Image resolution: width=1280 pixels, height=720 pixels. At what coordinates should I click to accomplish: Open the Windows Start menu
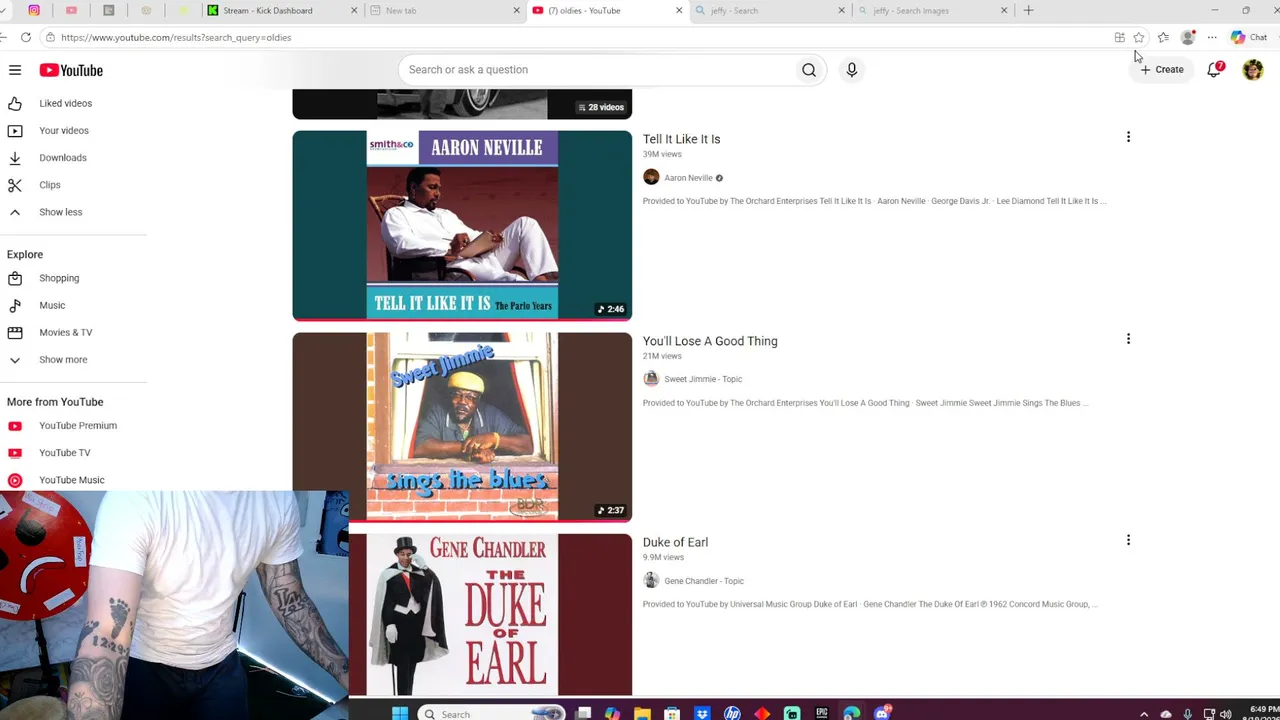(x=400, y=713)
